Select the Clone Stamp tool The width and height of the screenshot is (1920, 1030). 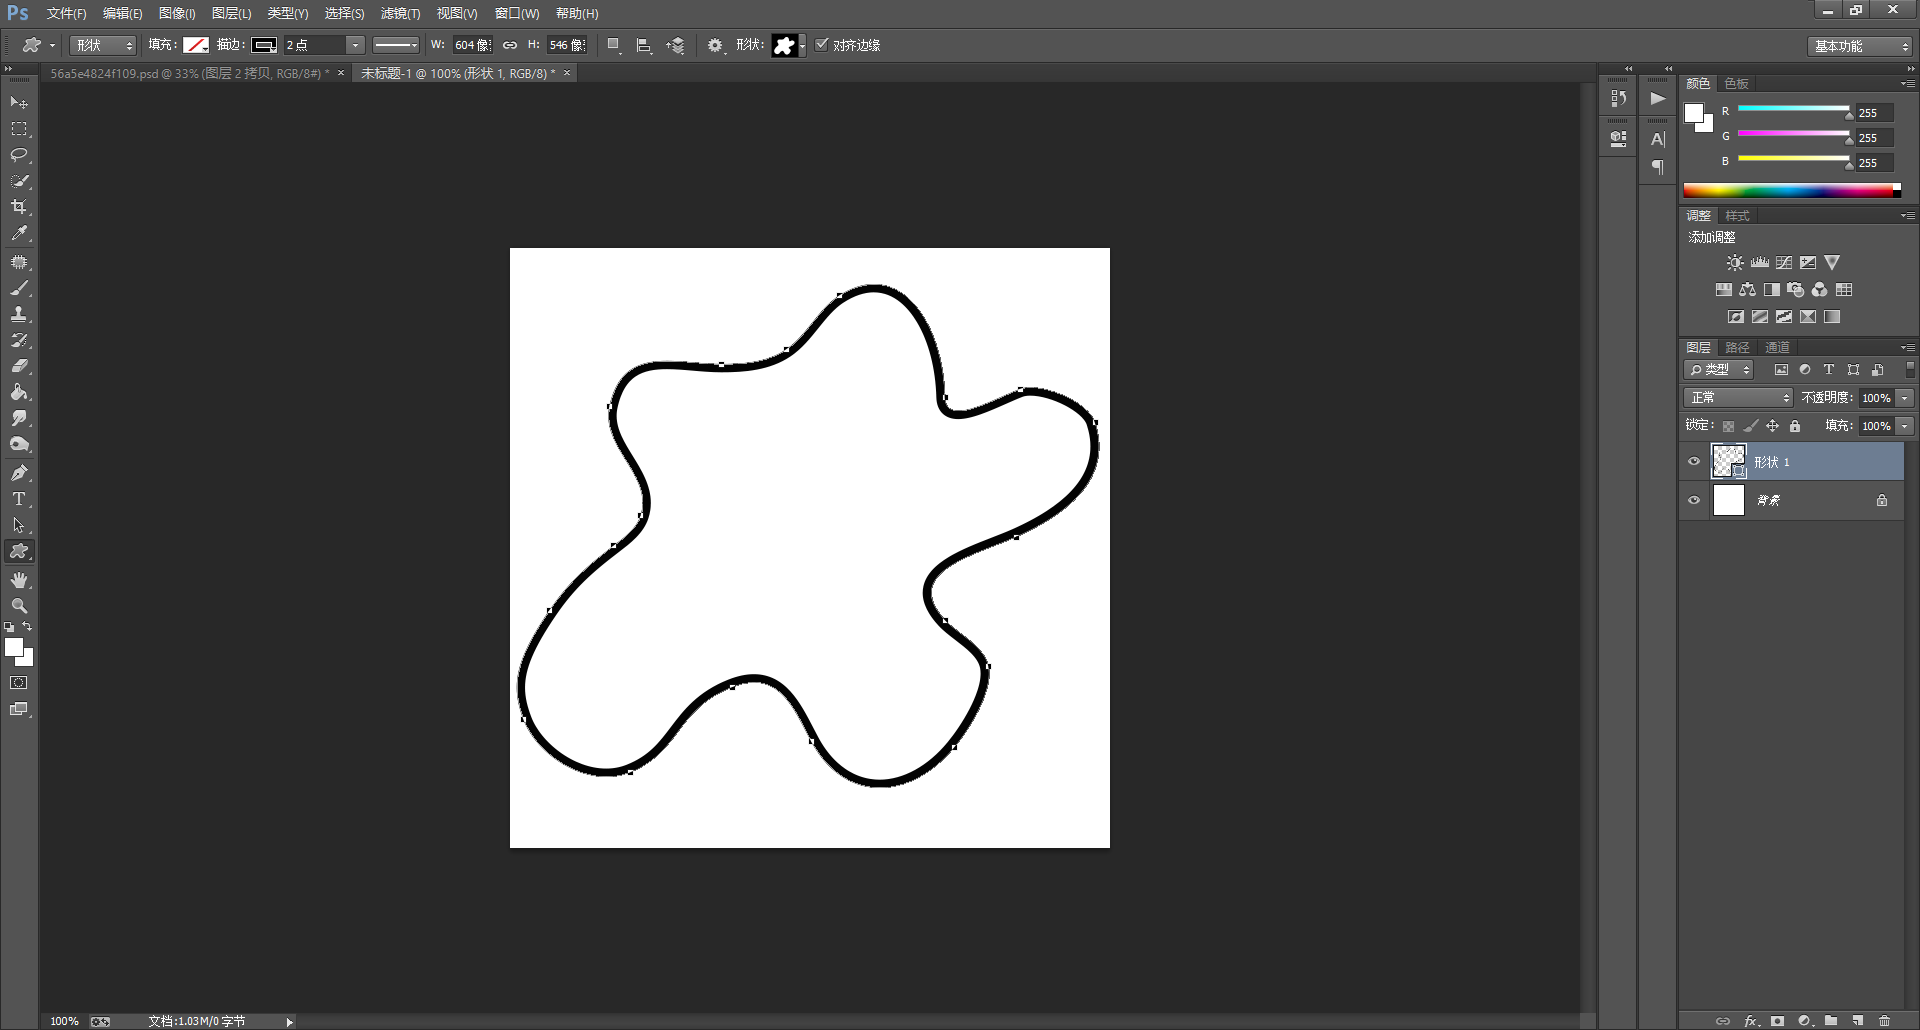(x=19, y=314)
